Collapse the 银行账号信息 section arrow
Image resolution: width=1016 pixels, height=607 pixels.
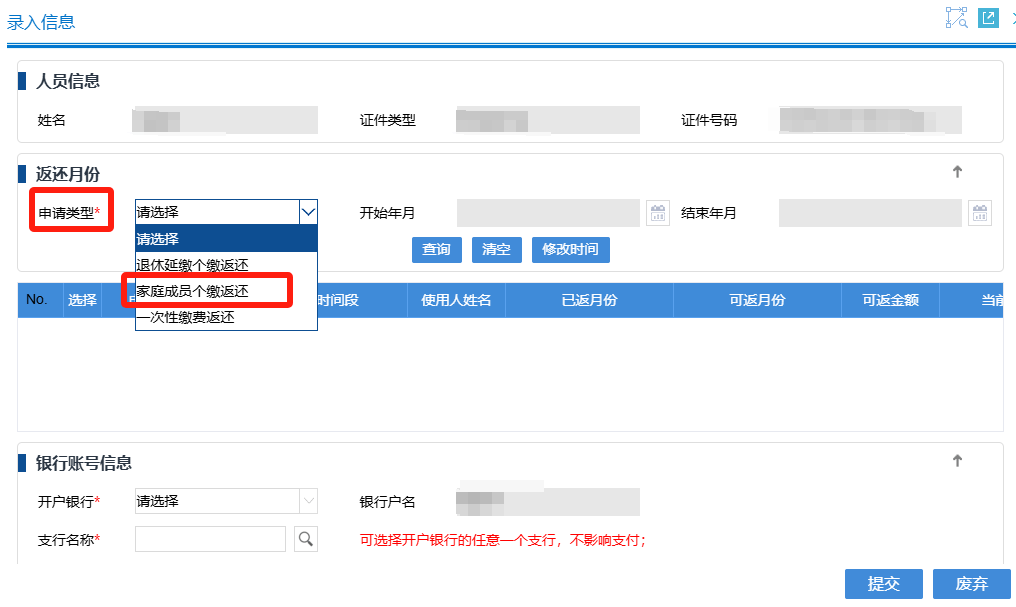tap(957, 461)
